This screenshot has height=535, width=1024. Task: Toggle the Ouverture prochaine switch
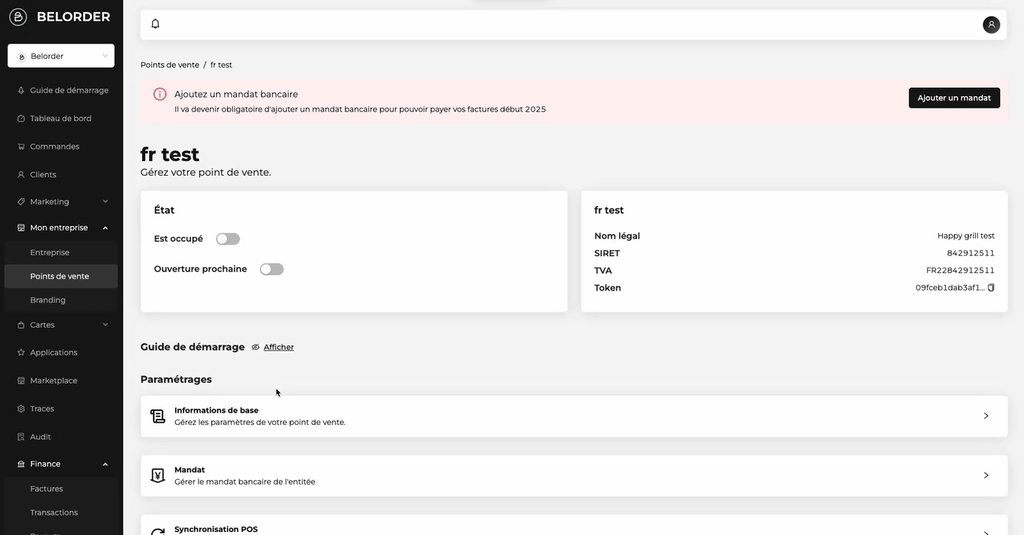pyautogui.click(x=272, y=269)
